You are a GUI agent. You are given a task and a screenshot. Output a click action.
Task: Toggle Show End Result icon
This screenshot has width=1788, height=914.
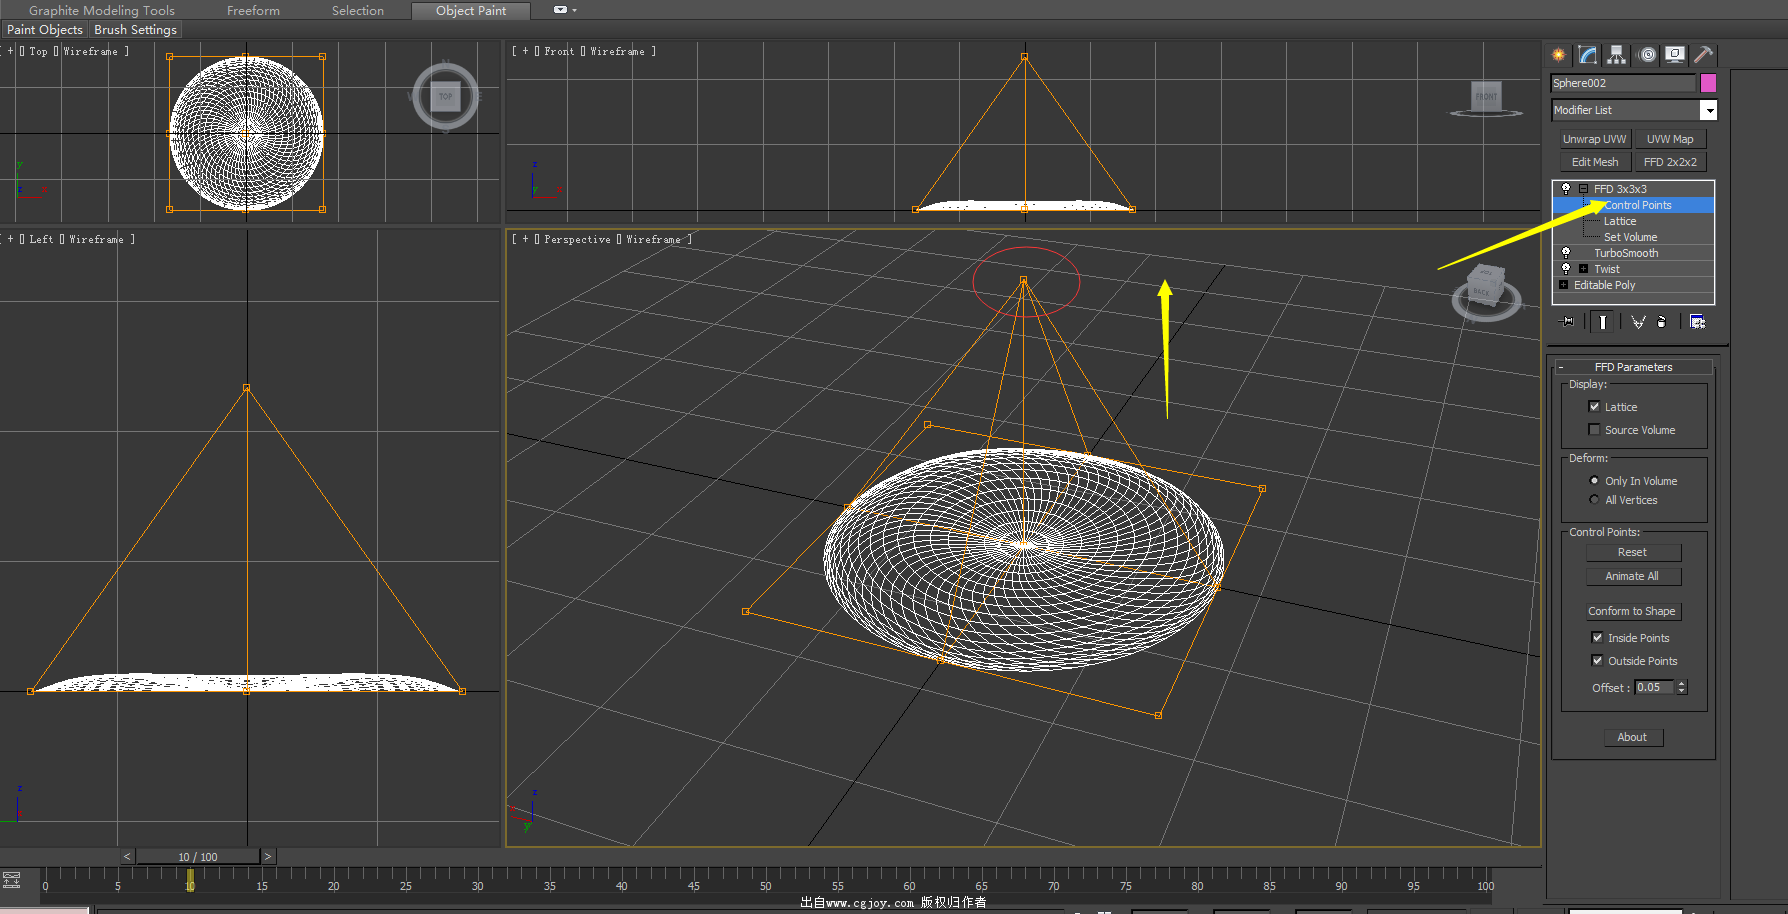(1603, 321)
